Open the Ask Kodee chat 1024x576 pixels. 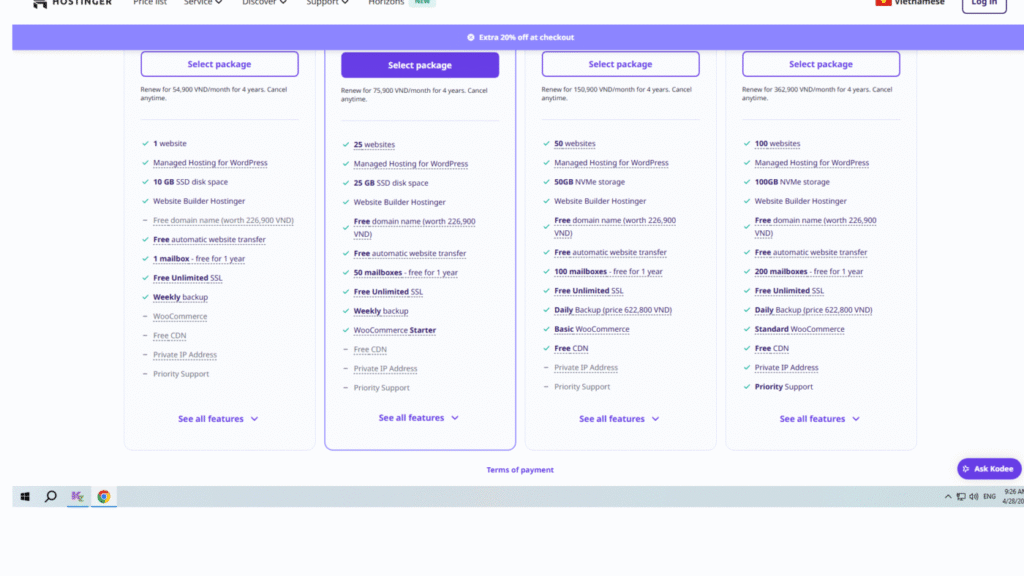(989, 469)
